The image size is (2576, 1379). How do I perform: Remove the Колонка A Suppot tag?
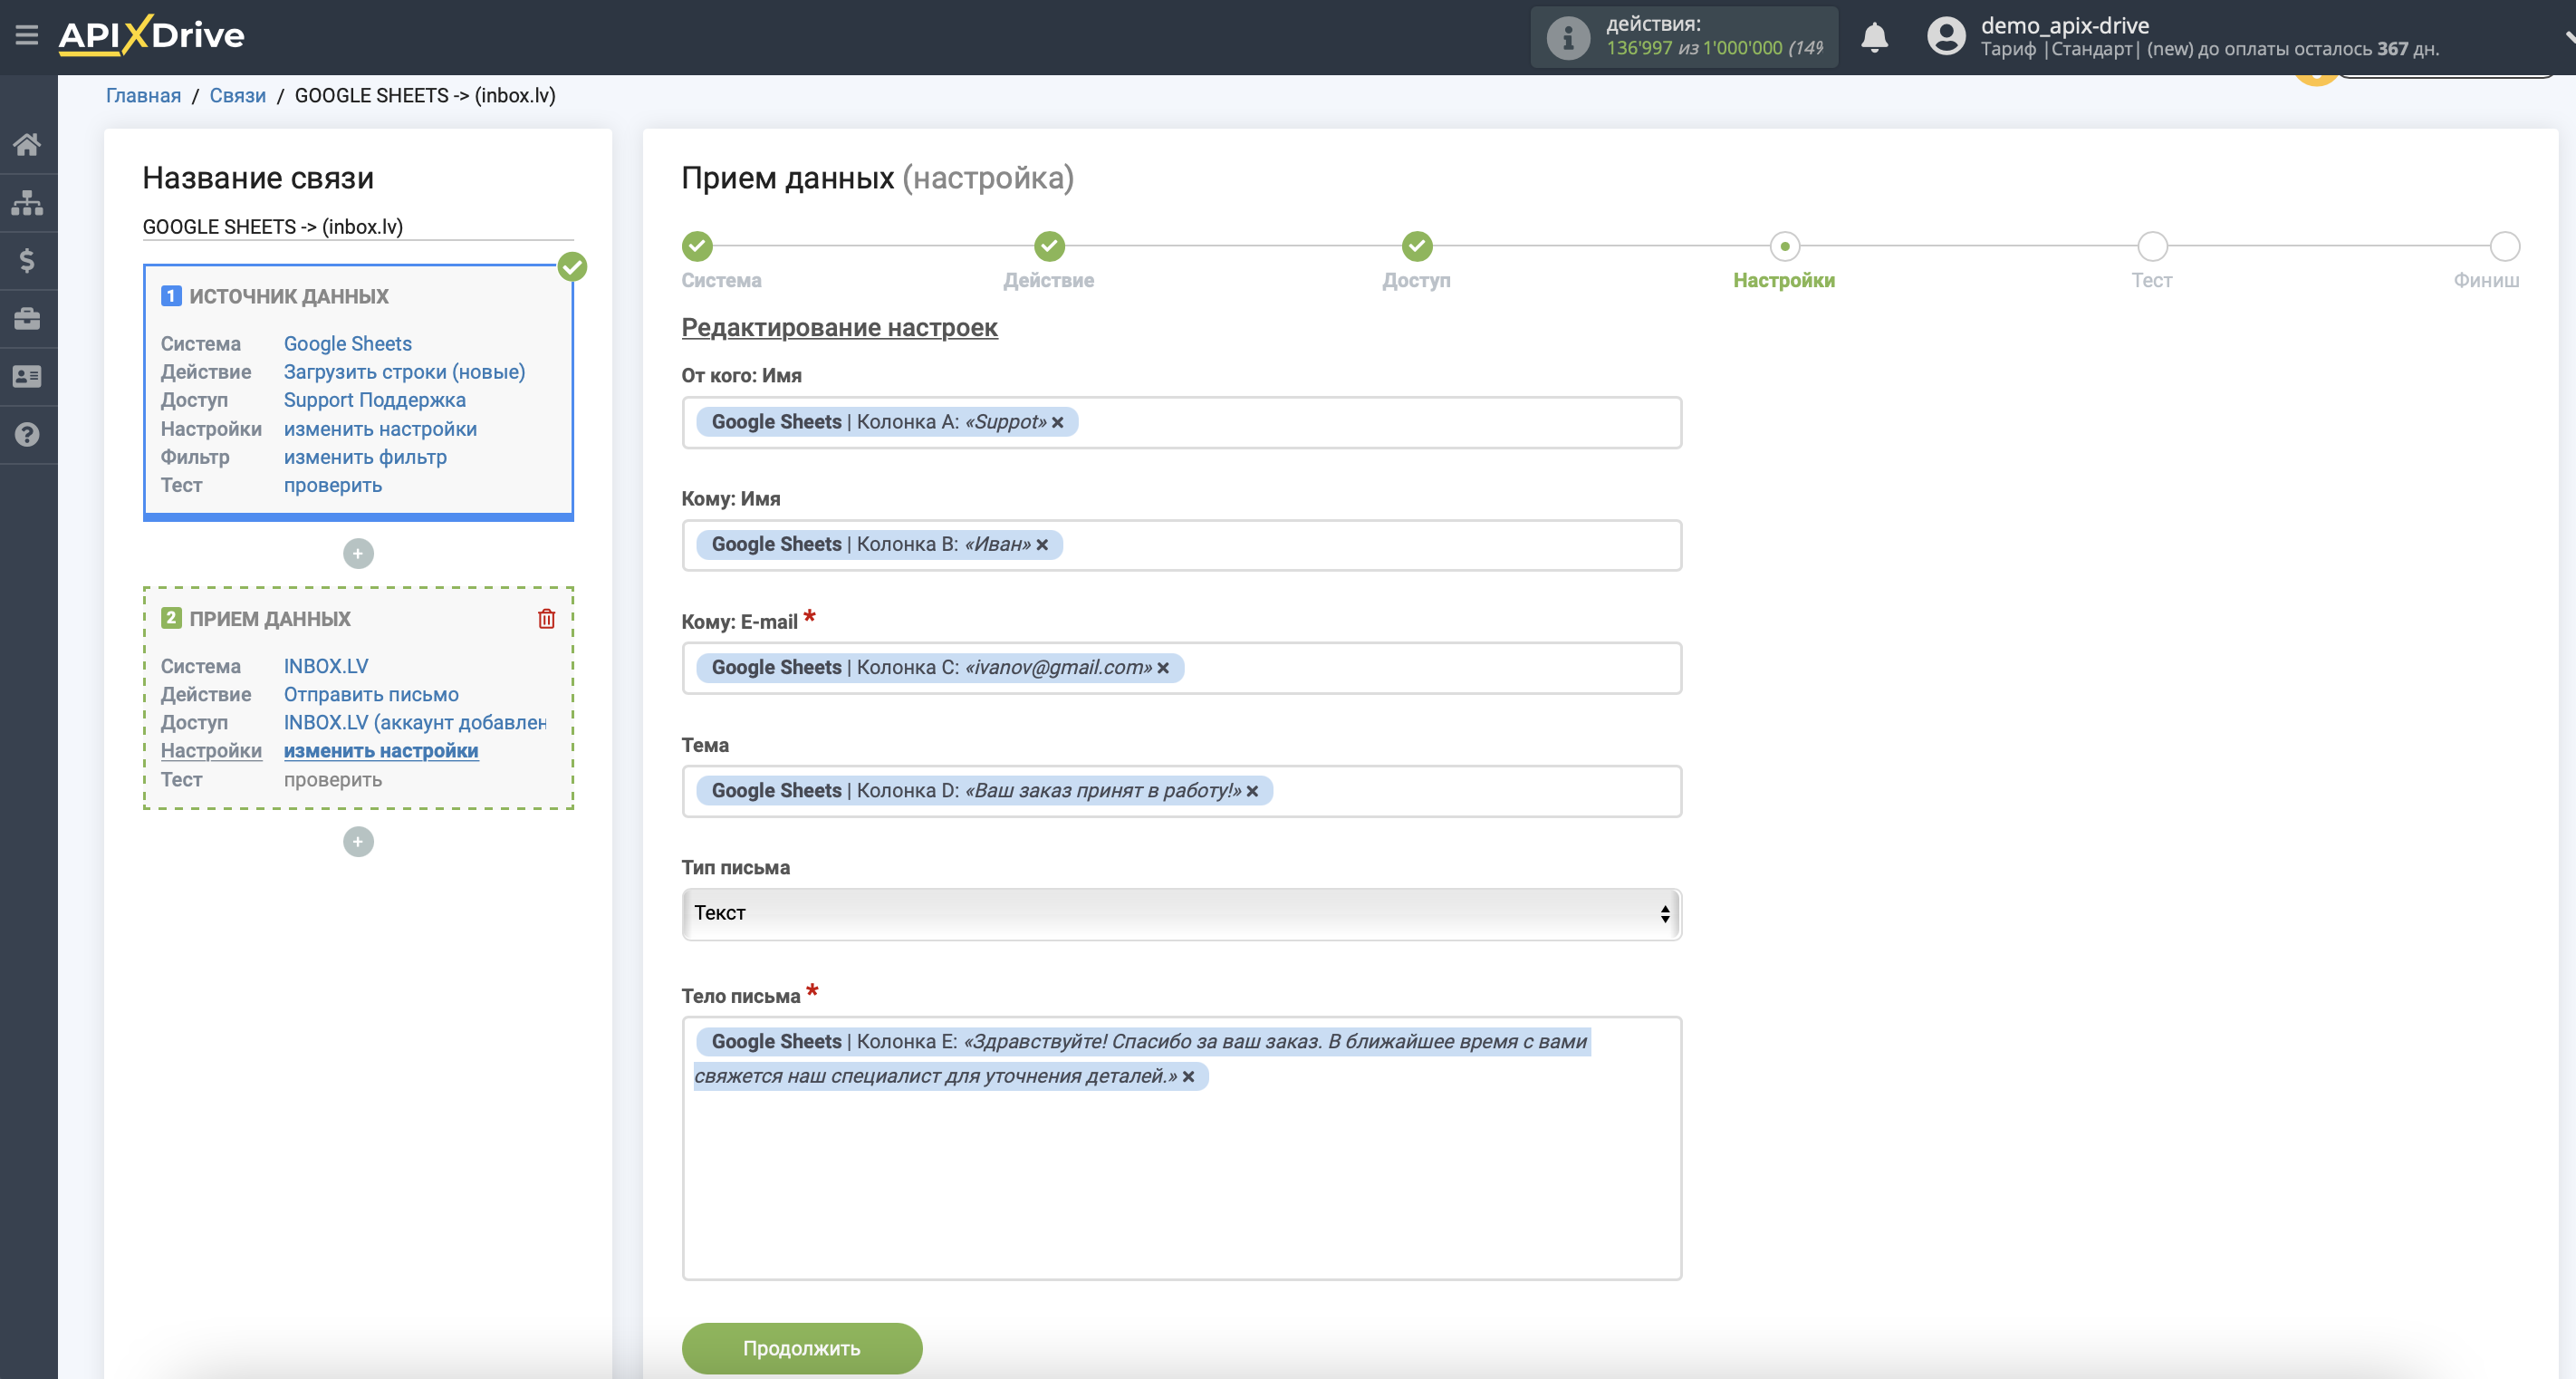coord(1057,422)
